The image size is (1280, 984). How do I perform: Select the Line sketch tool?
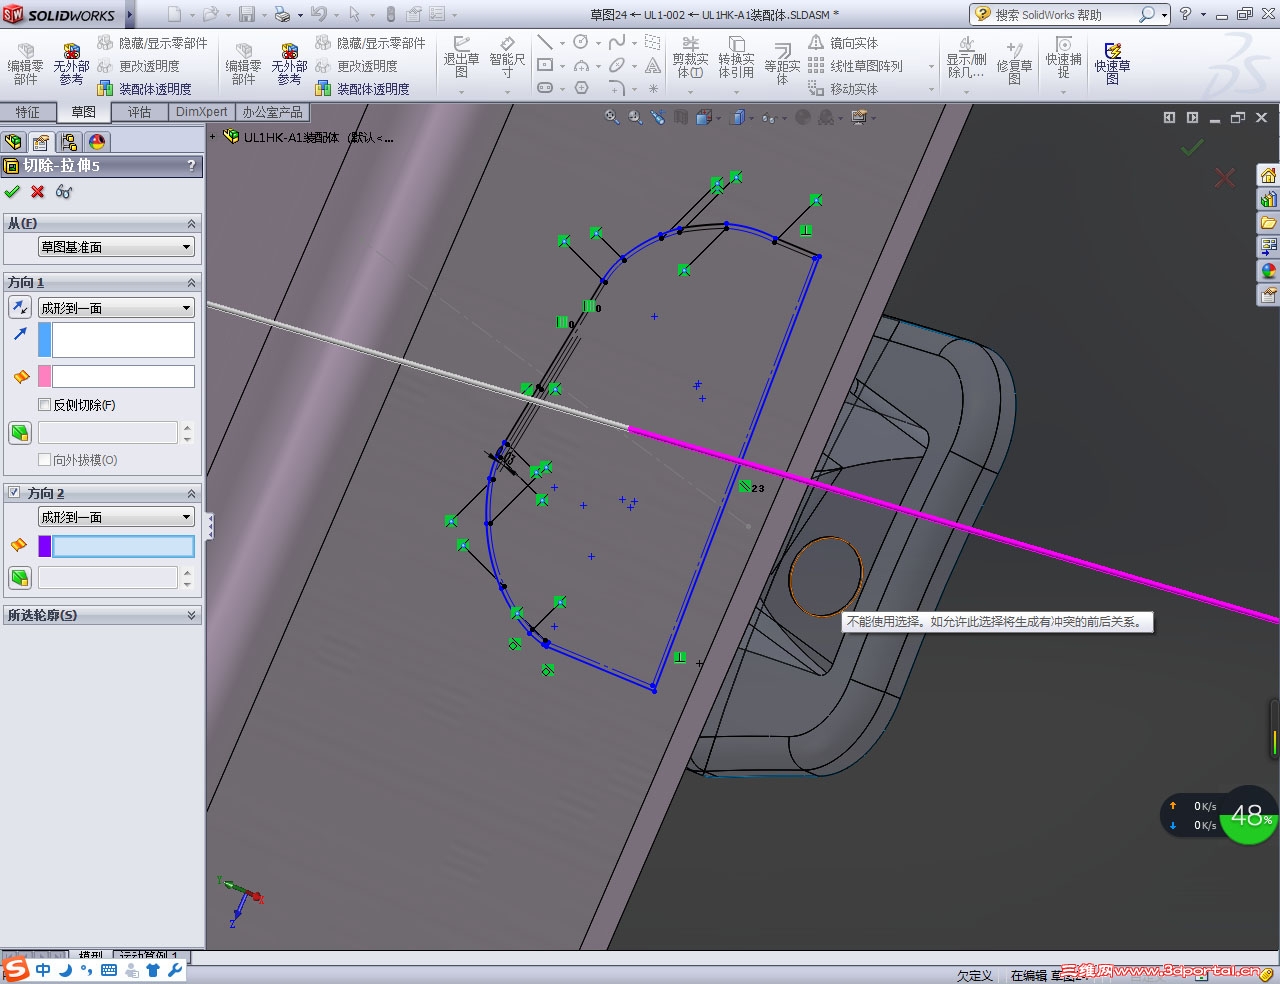545,42
